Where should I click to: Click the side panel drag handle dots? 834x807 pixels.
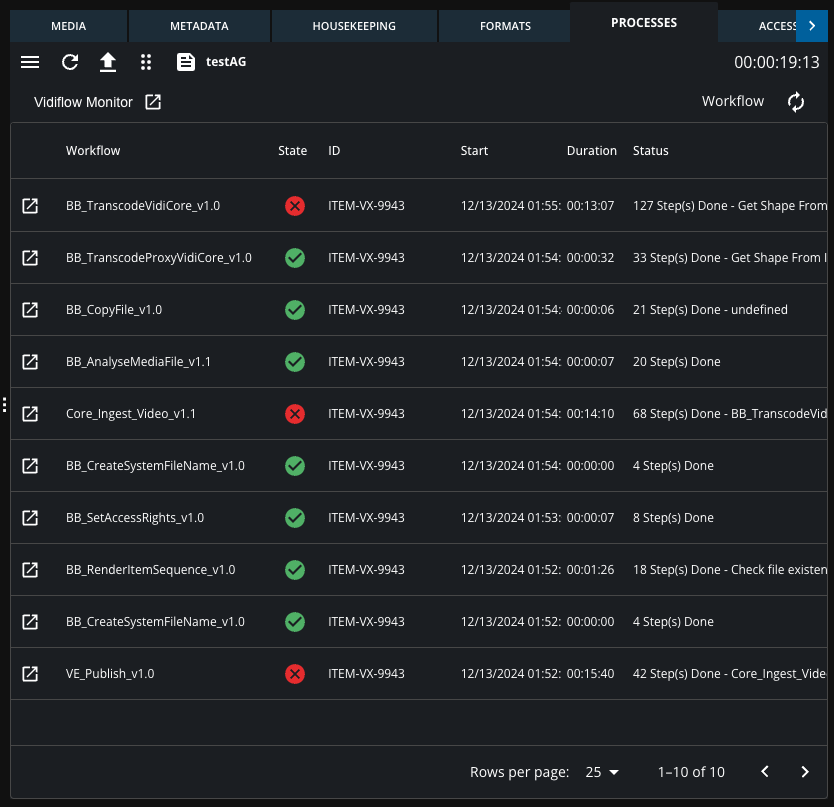click(x=4, y=404)
